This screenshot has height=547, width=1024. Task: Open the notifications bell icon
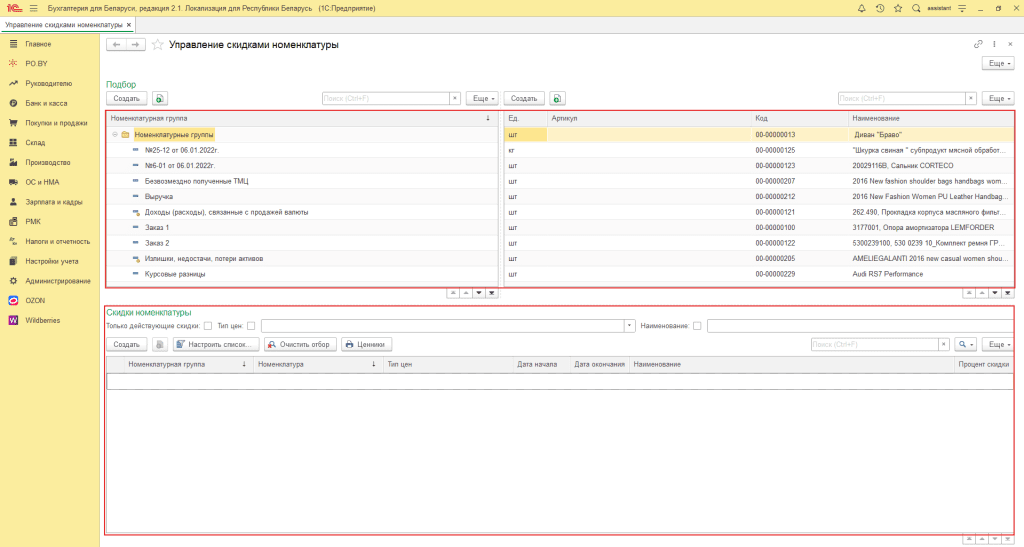(x=861, y=8)
